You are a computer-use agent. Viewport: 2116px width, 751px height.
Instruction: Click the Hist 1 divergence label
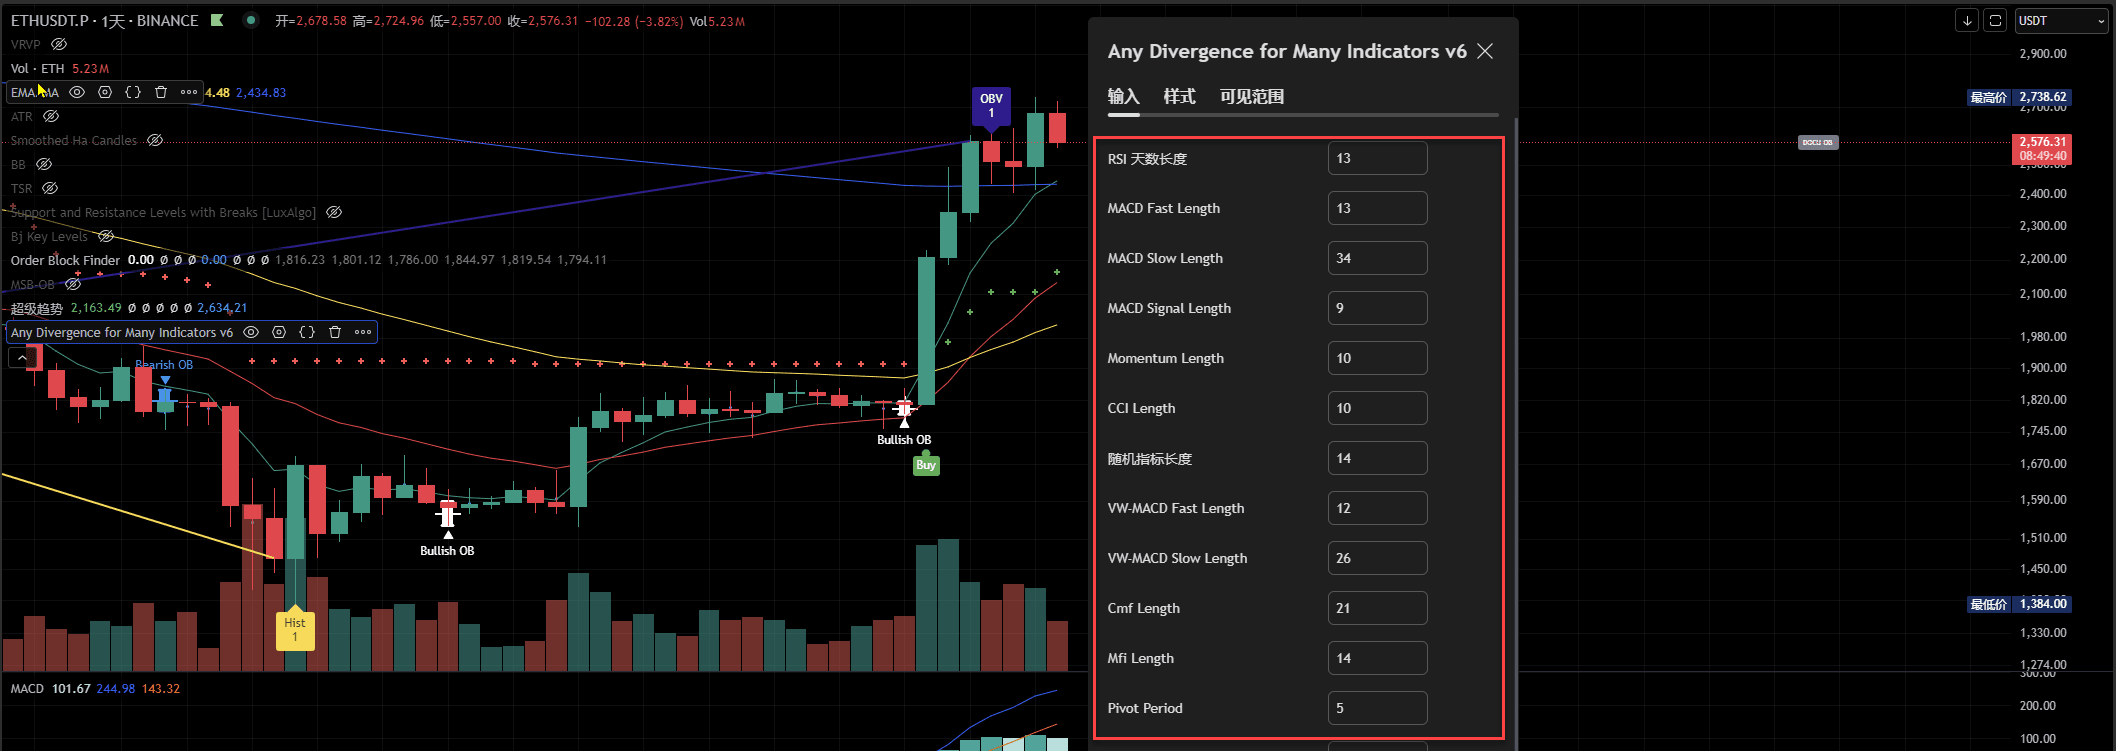(x=295, y=630)
